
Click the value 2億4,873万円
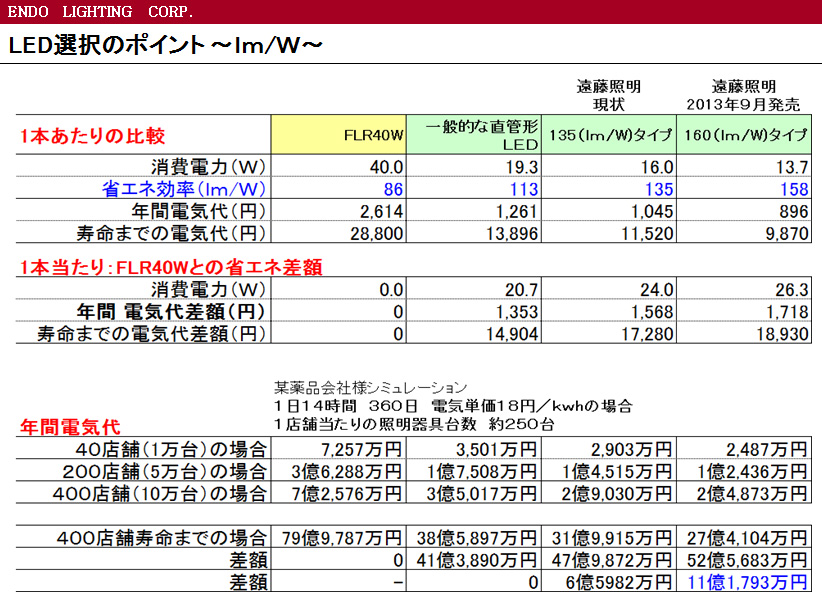(x=752, y=494)
